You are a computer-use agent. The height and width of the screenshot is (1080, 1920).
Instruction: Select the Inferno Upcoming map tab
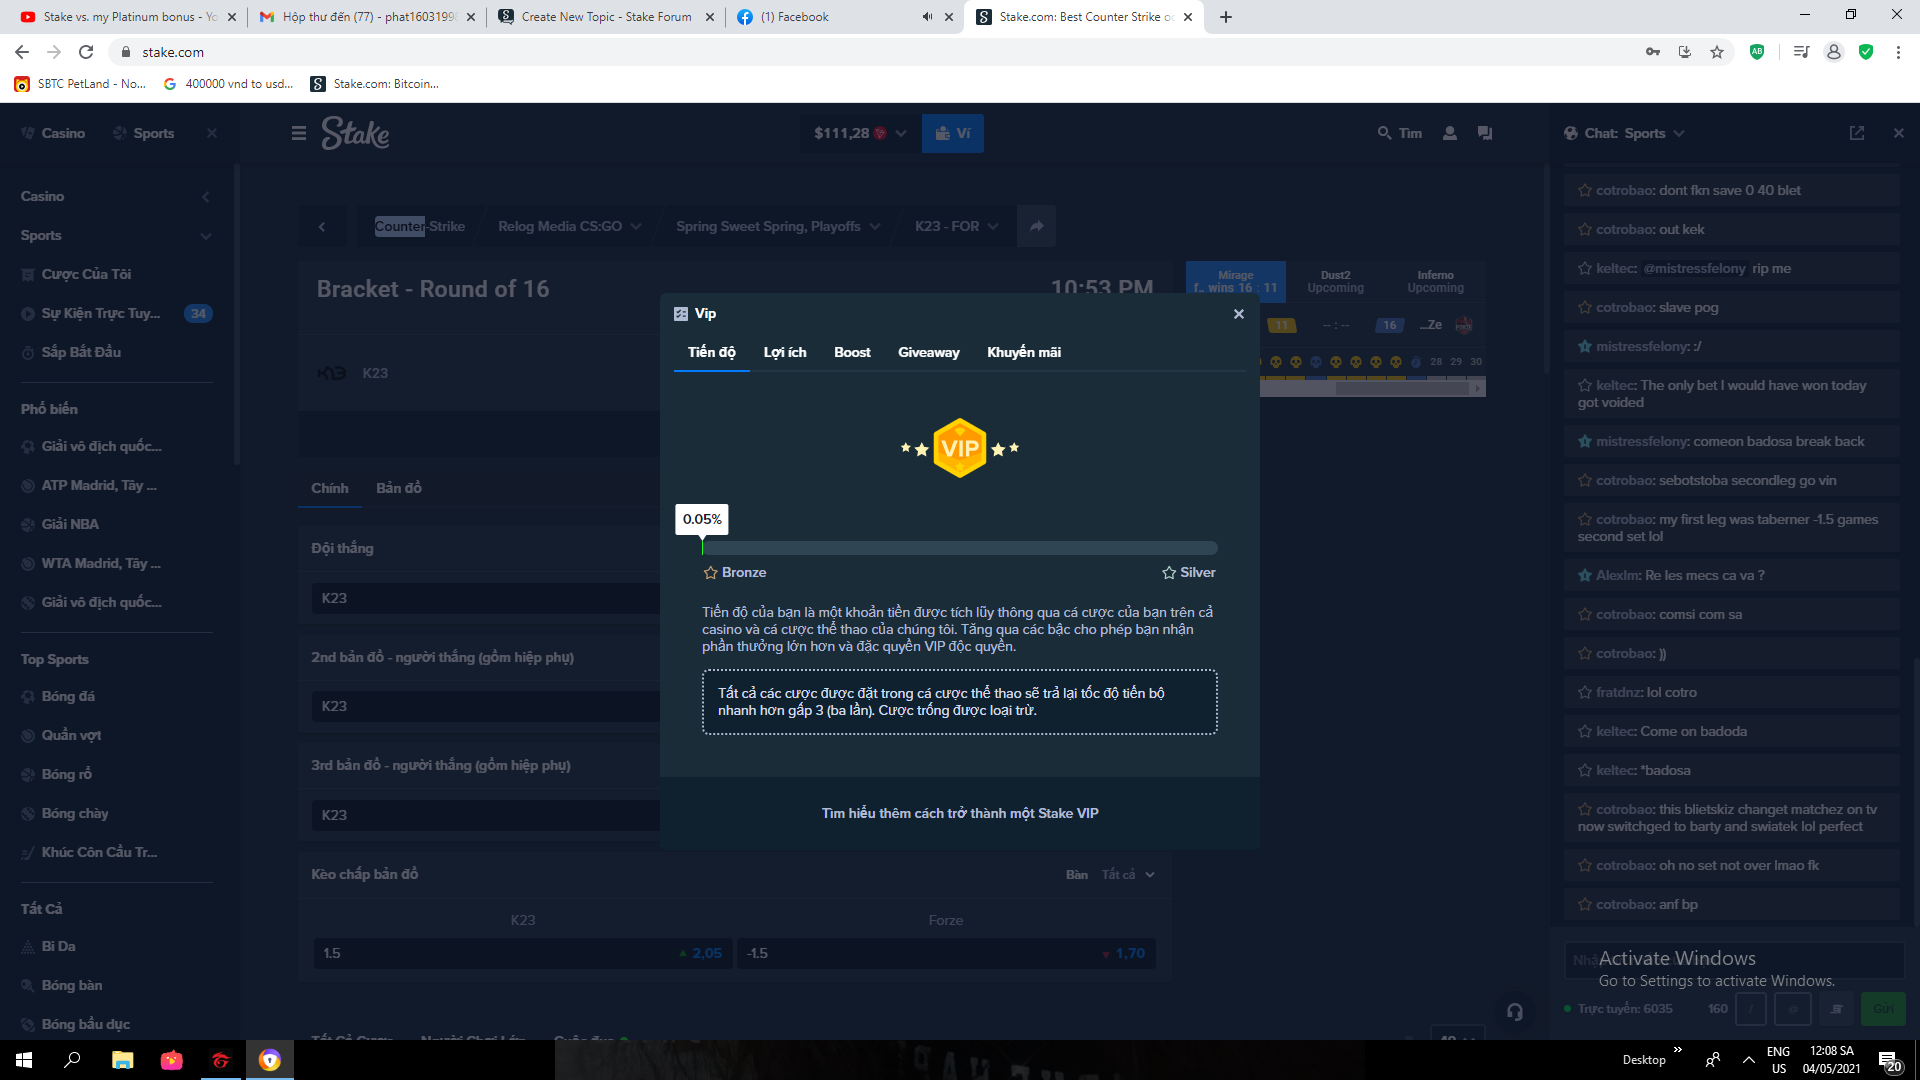(x=1435, y=282)
